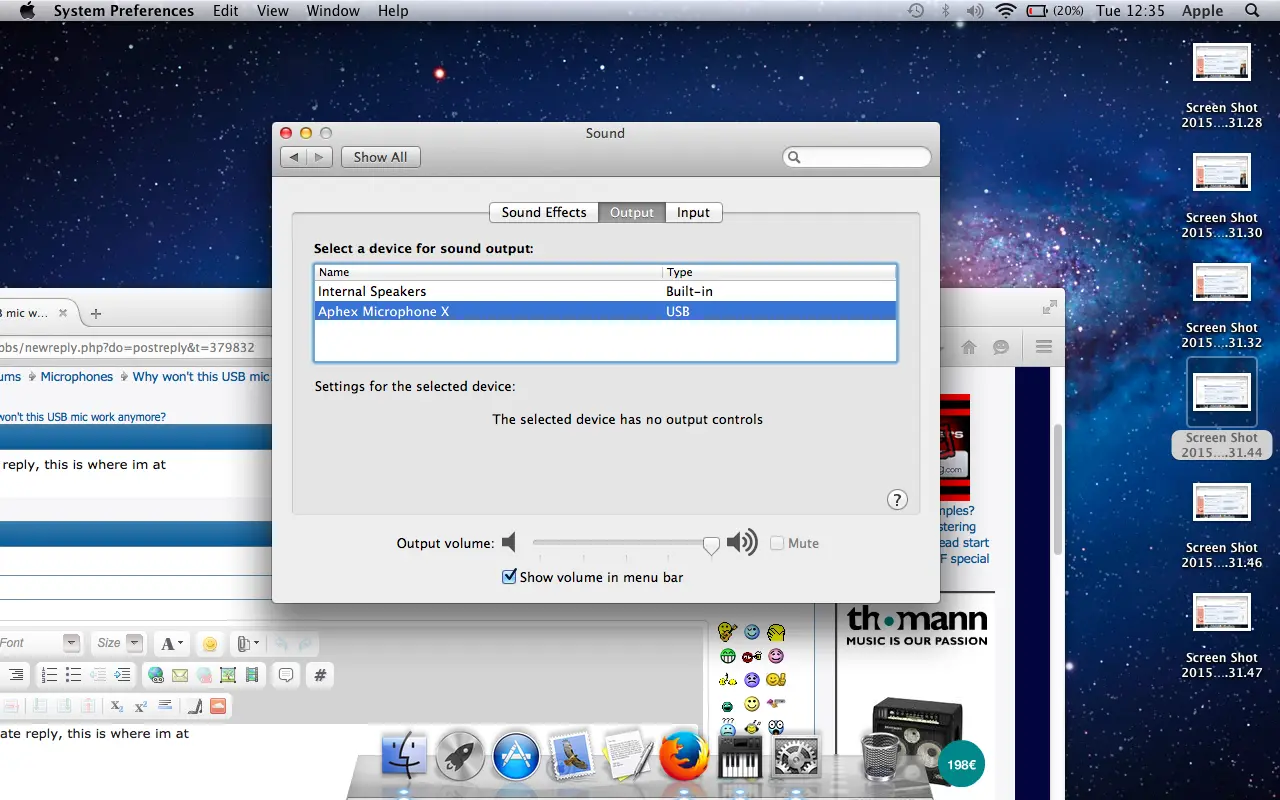Open the attachment paperclip dropdown

247,644
